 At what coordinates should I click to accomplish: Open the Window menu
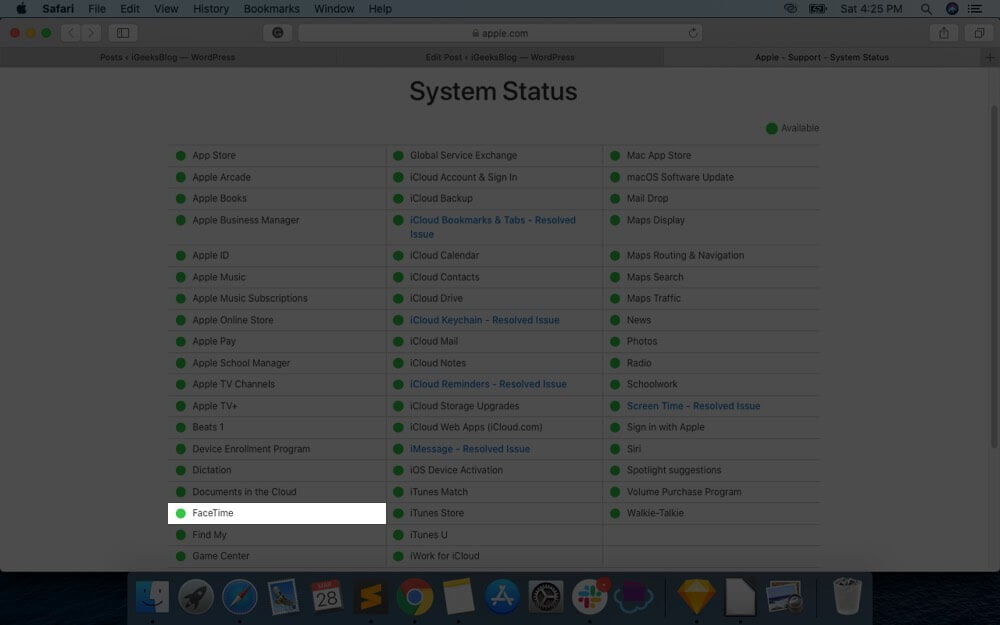click(x=334, y=9)
